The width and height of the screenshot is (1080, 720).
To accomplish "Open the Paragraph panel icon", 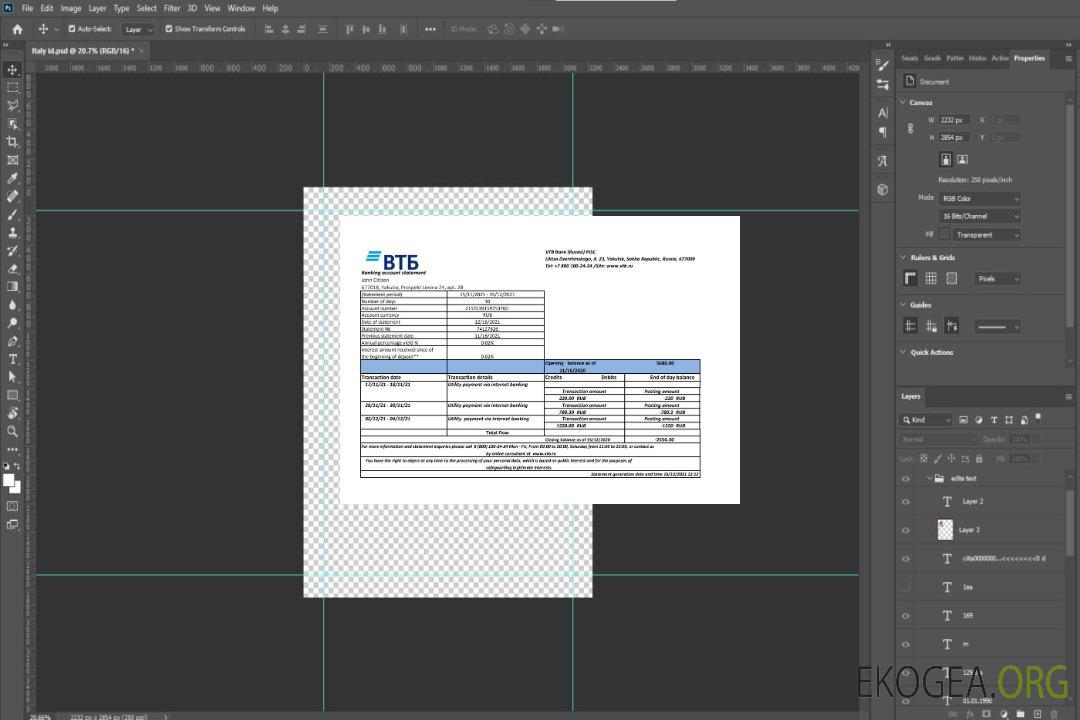I will tap(883, 132).
